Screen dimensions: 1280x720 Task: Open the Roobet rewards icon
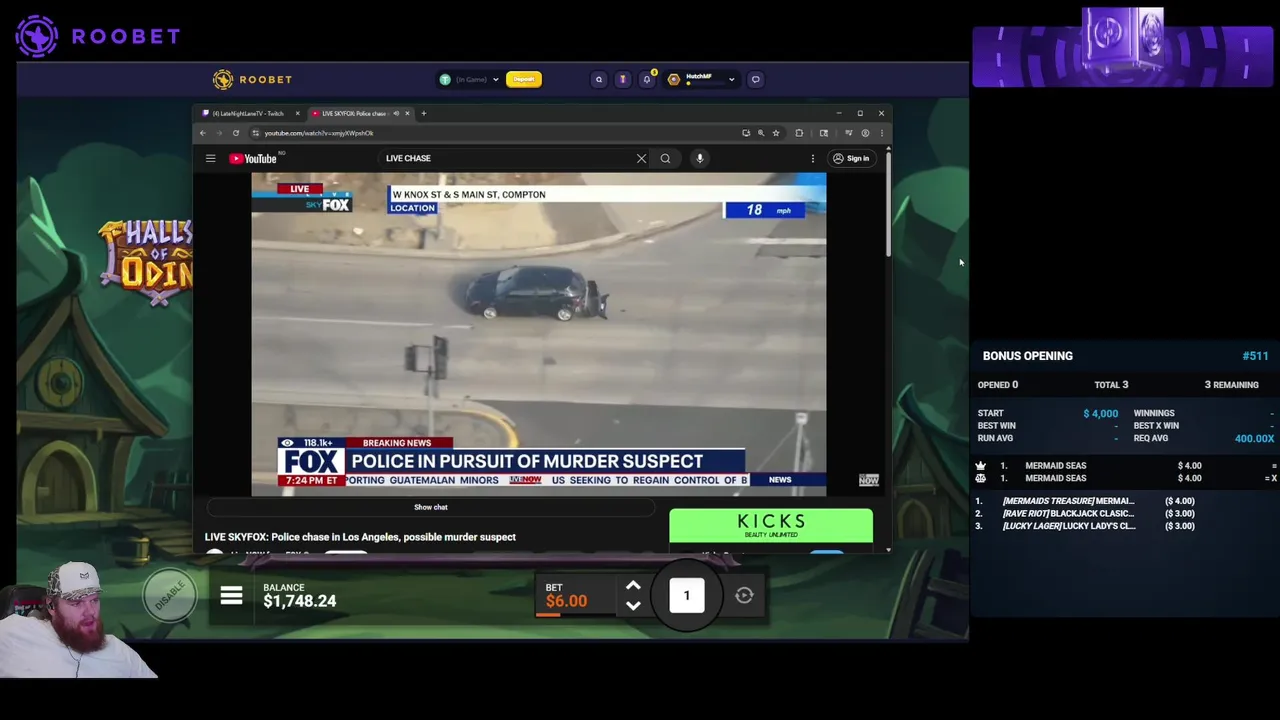click(x=622, y=79)
